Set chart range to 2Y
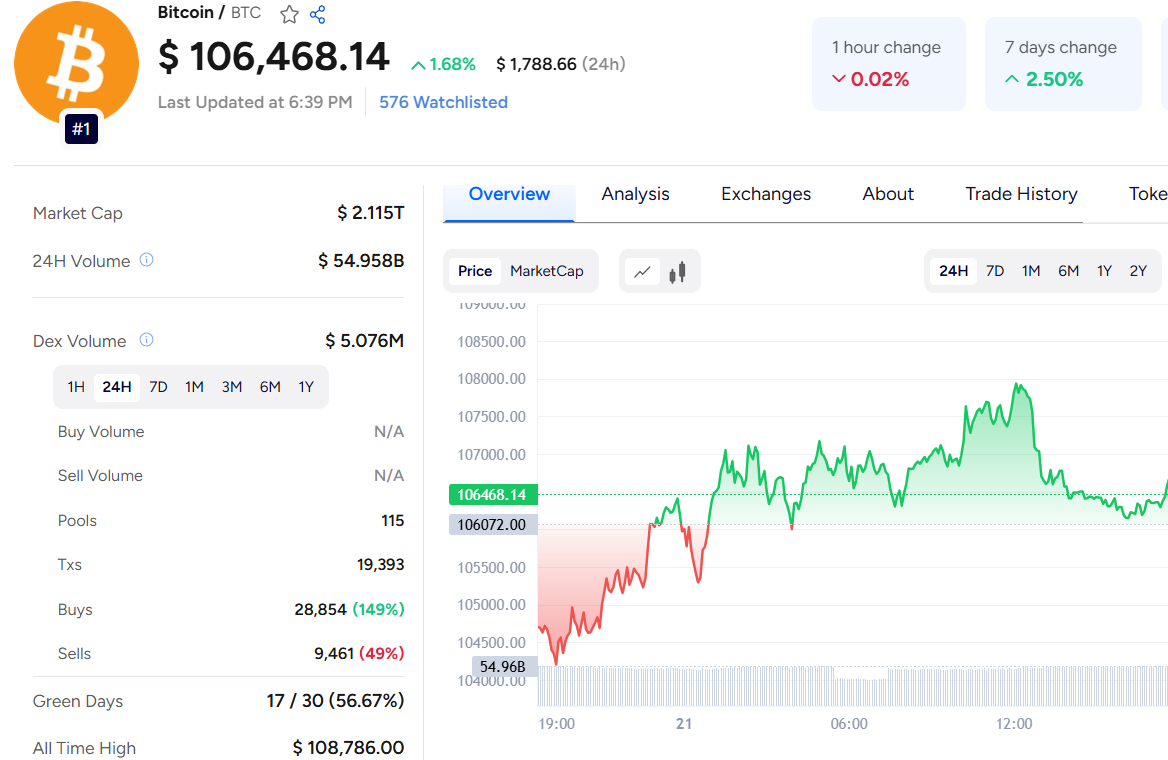This screenshot has width=1168, height=760. click(x=1138, y=271)
